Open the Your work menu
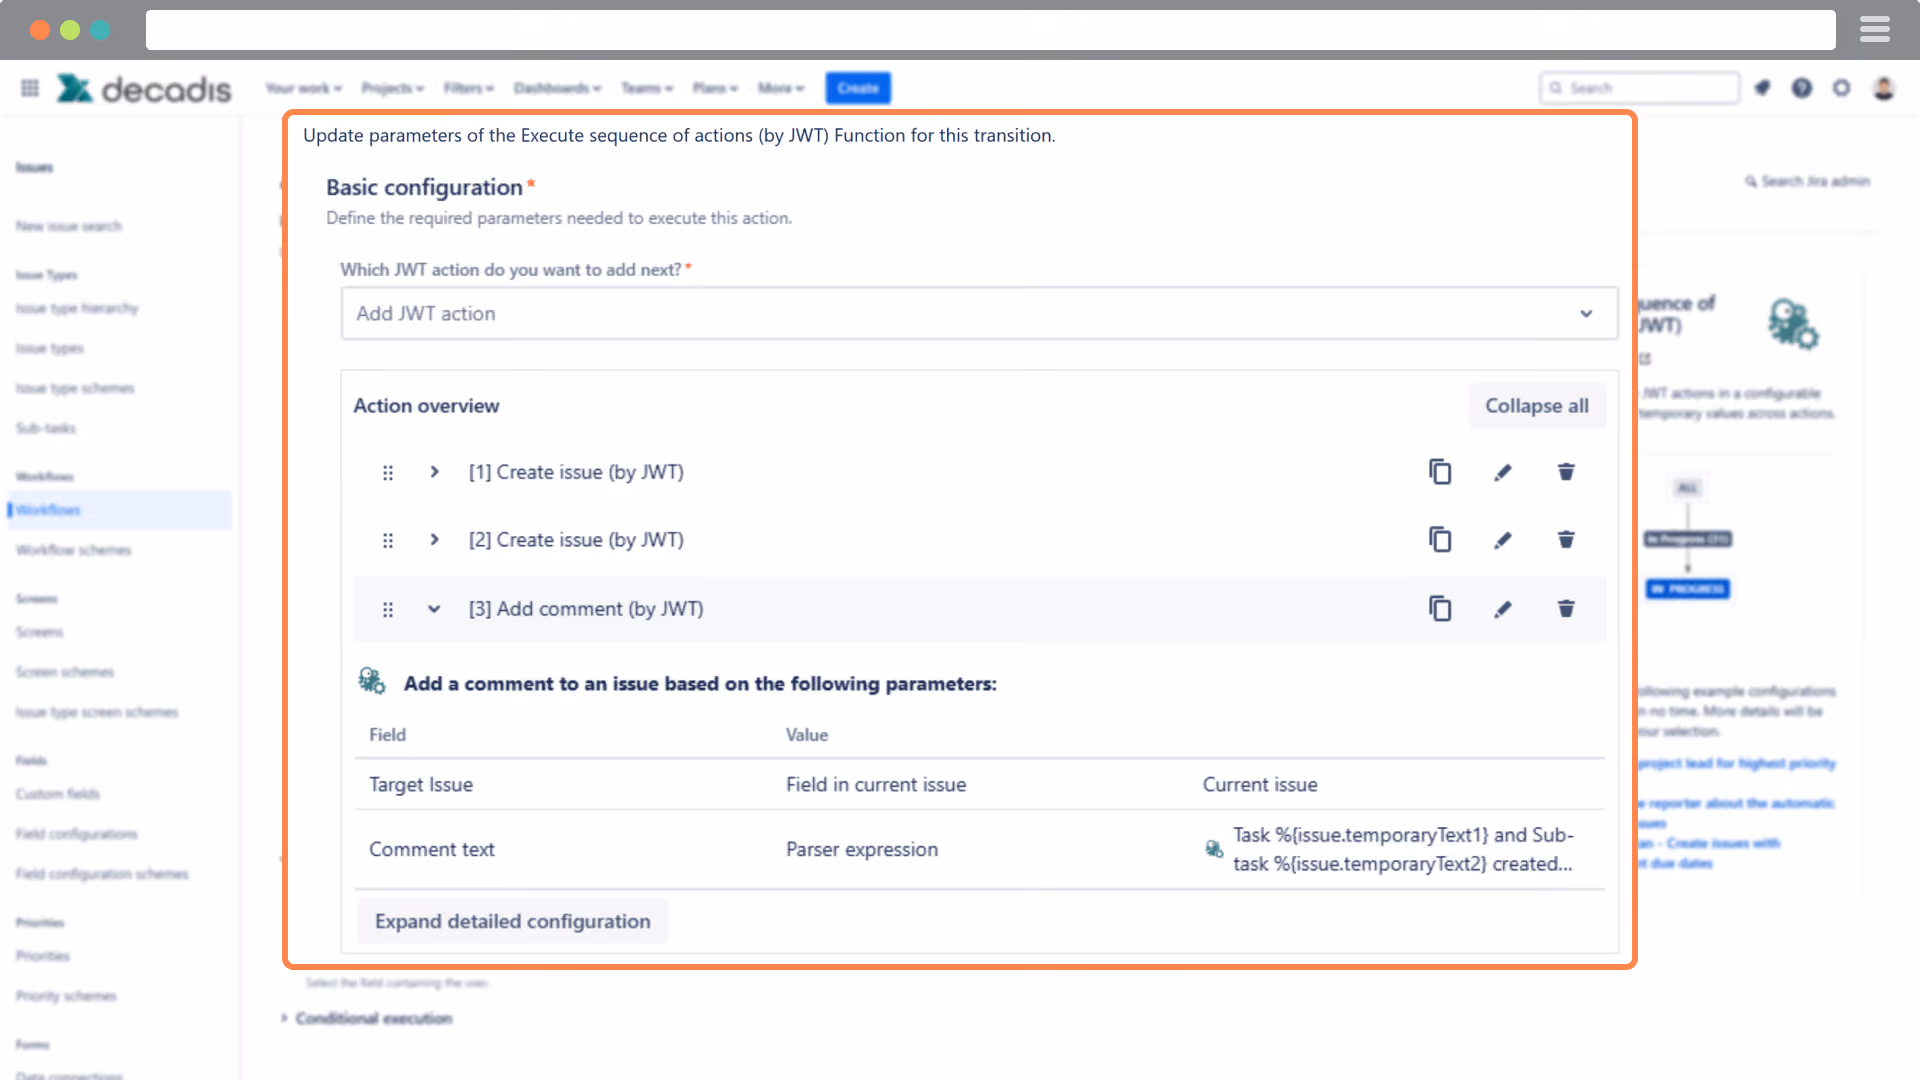This screenshot has width=1920, height=1080. (304, 88)
